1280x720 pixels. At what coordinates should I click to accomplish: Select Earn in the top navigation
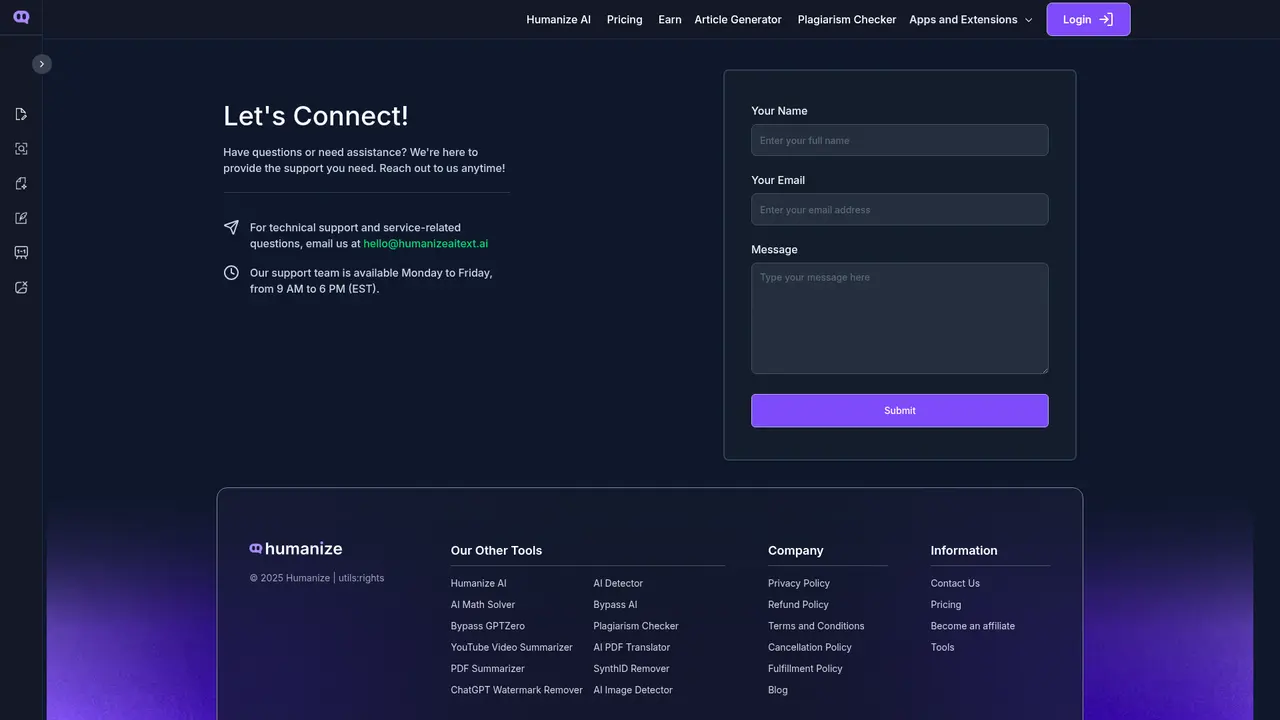point(670,19)
